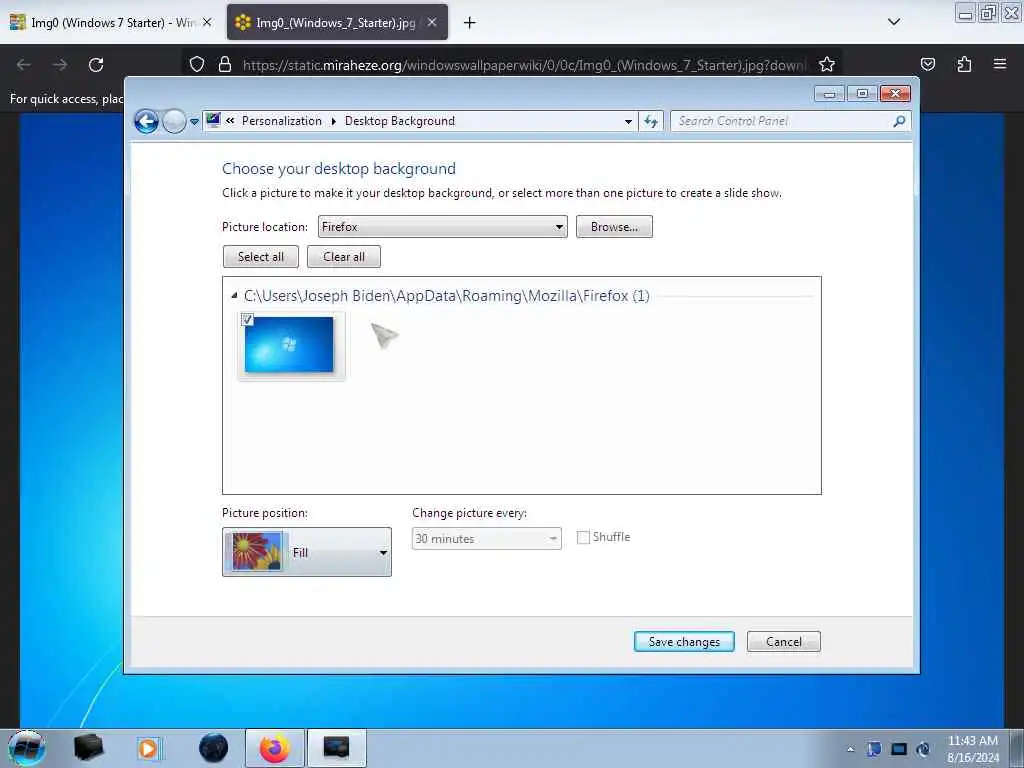Open recent pages dropdown beside navigation arrows
Viewport: 1024px width, 768px height.
194,122
